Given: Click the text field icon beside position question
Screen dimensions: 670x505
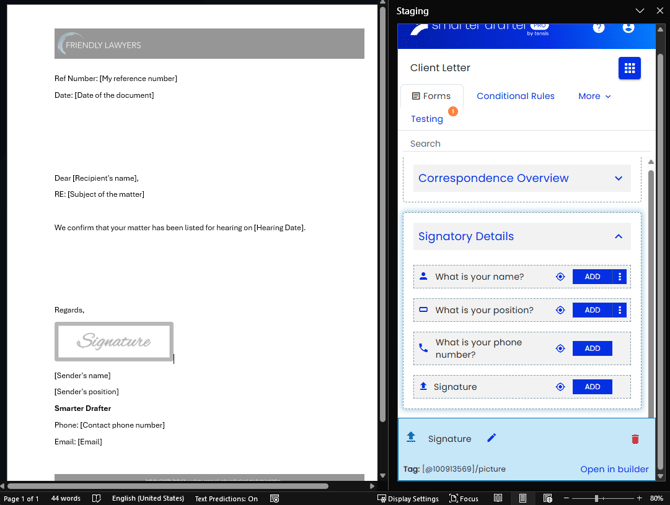Looking at the screenshot, I should click(423, 310).
